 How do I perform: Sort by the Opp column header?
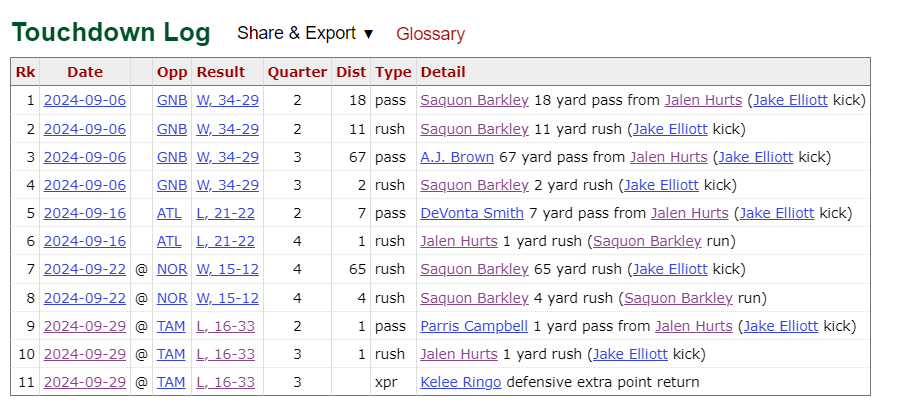[172, 72]
